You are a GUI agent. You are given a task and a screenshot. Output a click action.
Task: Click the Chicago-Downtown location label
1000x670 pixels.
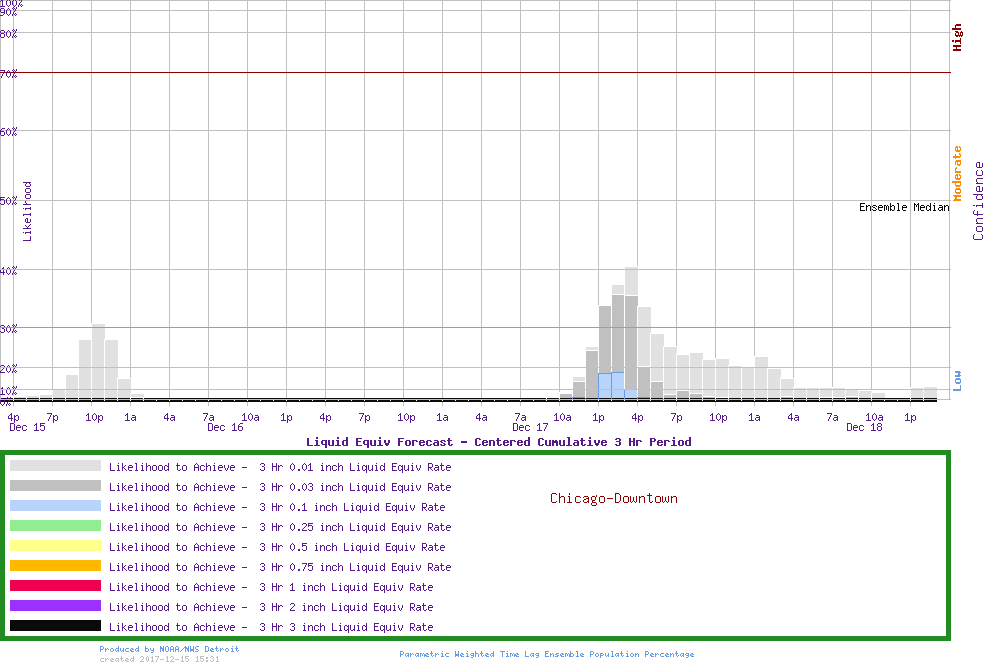(613, 498)
